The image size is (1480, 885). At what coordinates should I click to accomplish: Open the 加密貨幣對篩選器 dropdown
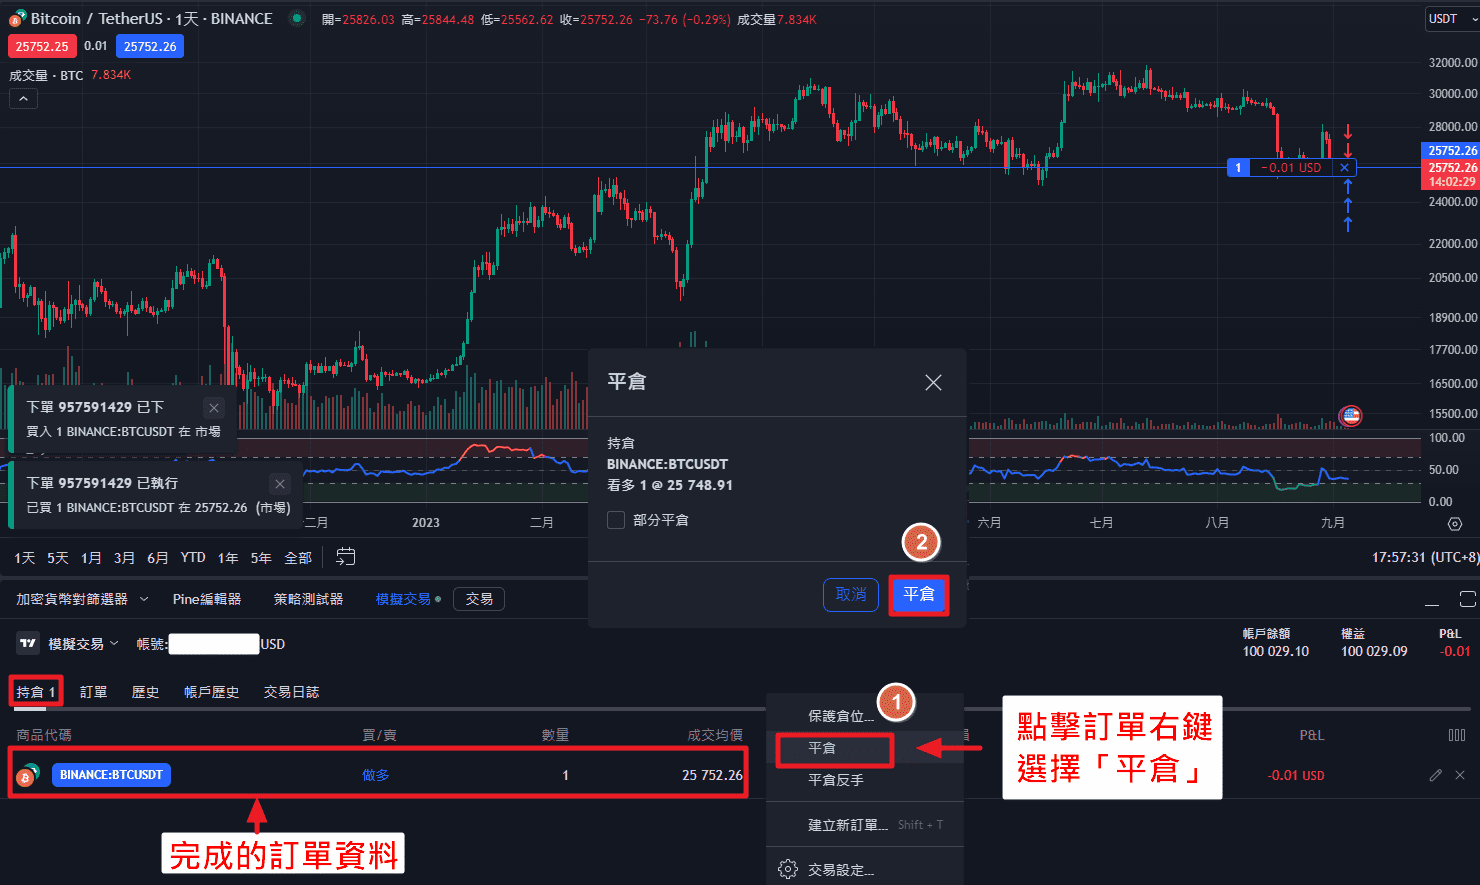click(x=82, y=599)
